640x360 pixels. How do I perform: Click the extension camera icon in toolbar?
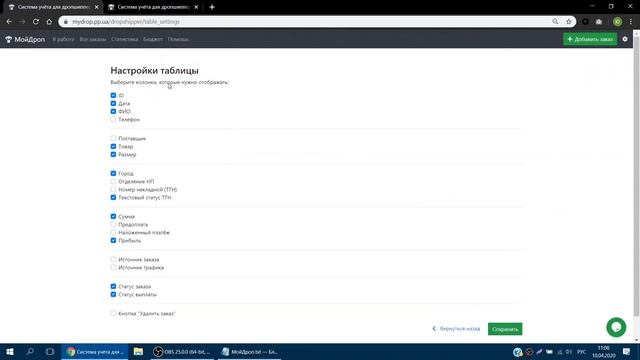pyautogui.click(x=599, y=22)
